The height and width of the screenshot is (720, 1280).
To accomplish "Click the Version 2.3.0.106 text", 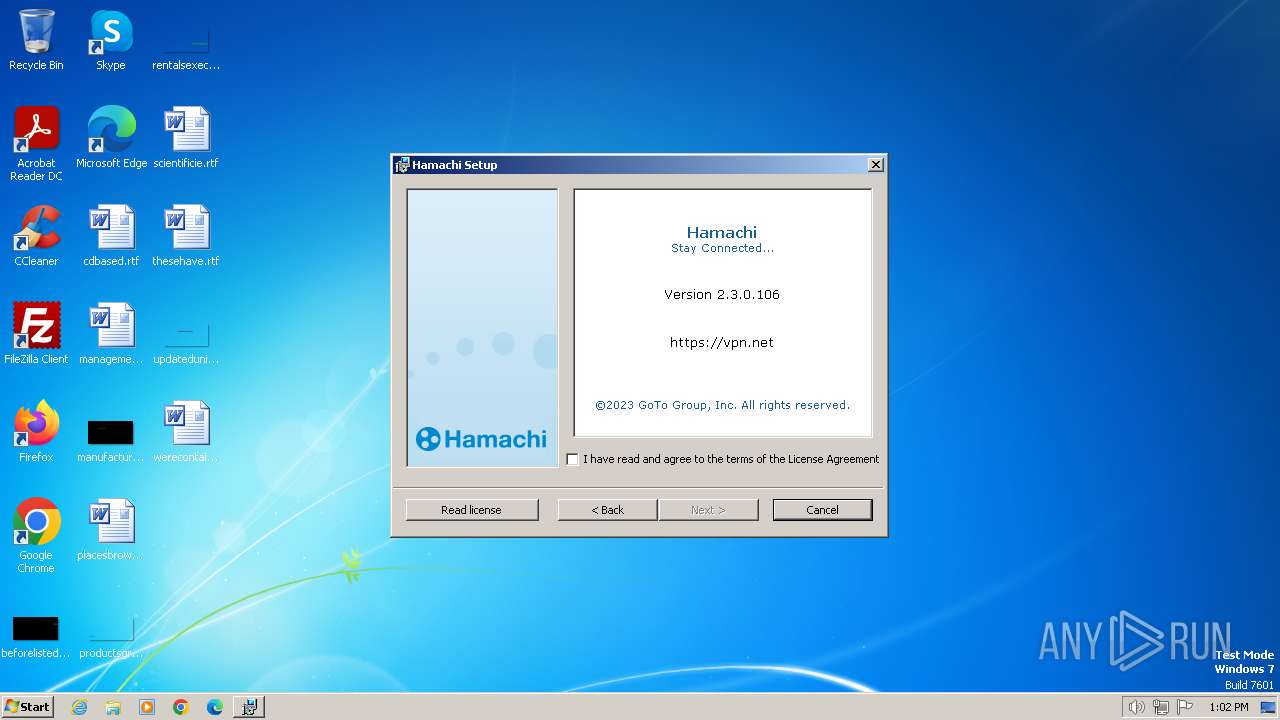I will 722,294.
